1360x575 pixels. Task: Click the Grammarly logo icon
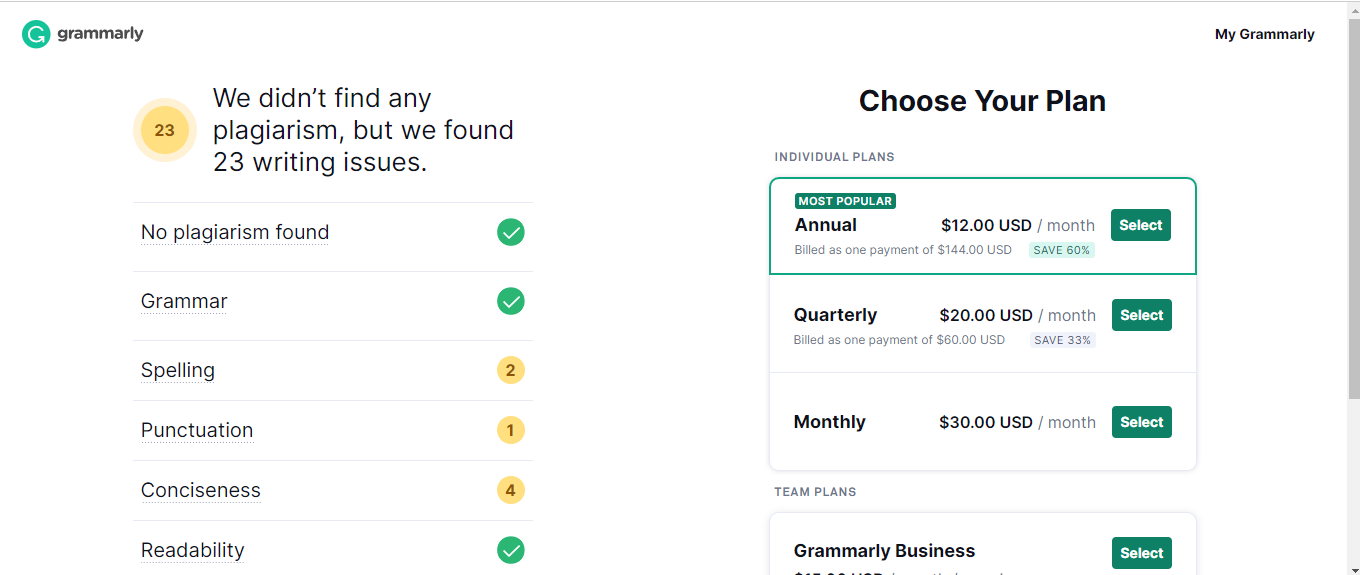36,34
